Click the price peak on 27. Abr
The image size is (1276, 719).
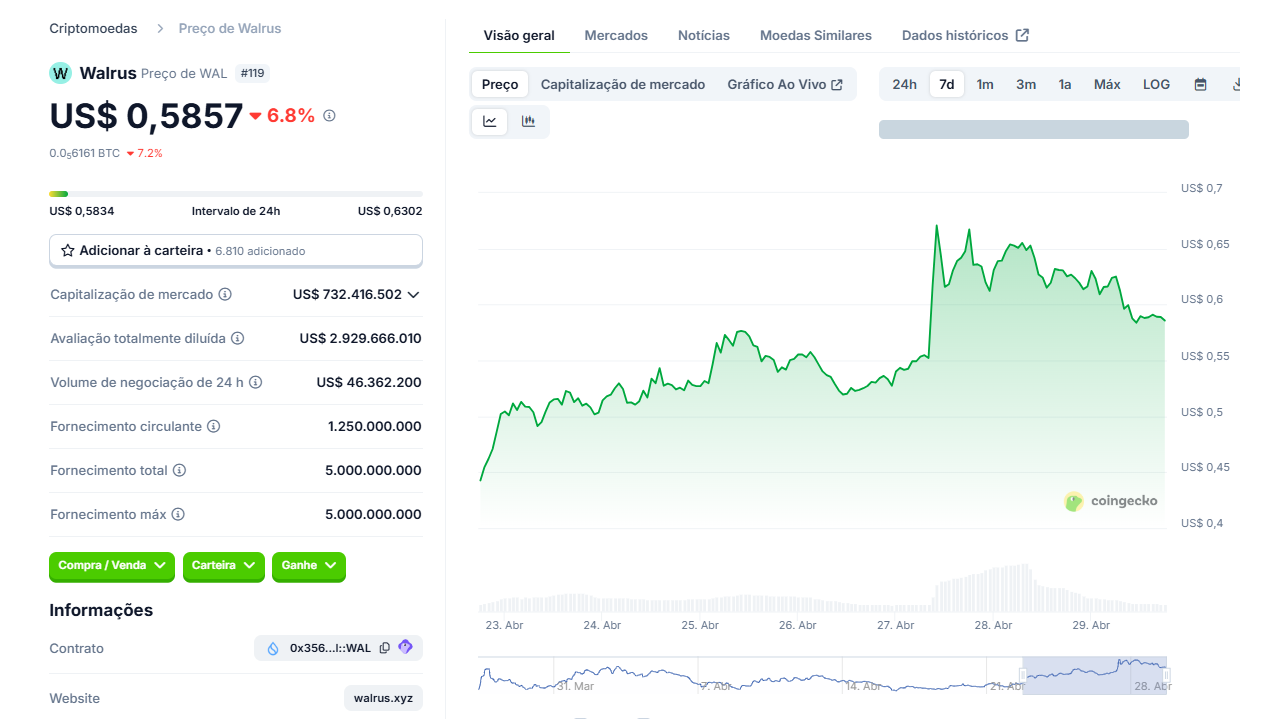(937, 226)
